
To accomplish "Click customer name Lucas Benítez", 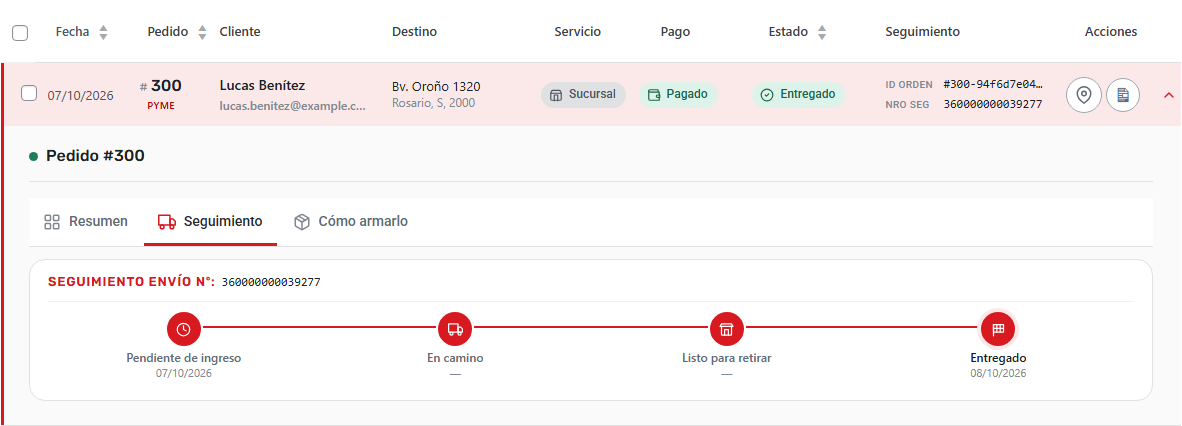I will (x=262, y=85).
